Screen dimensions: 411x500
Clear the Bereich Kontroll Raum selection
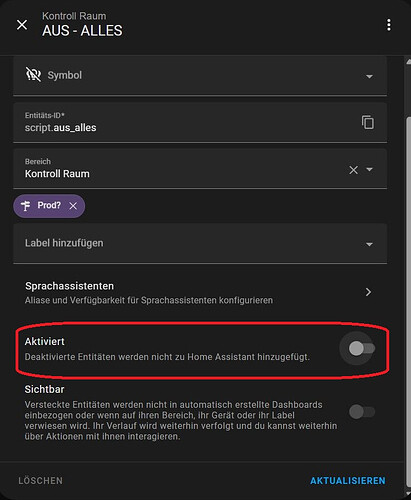pyautogui.click(x=353, y=170)
